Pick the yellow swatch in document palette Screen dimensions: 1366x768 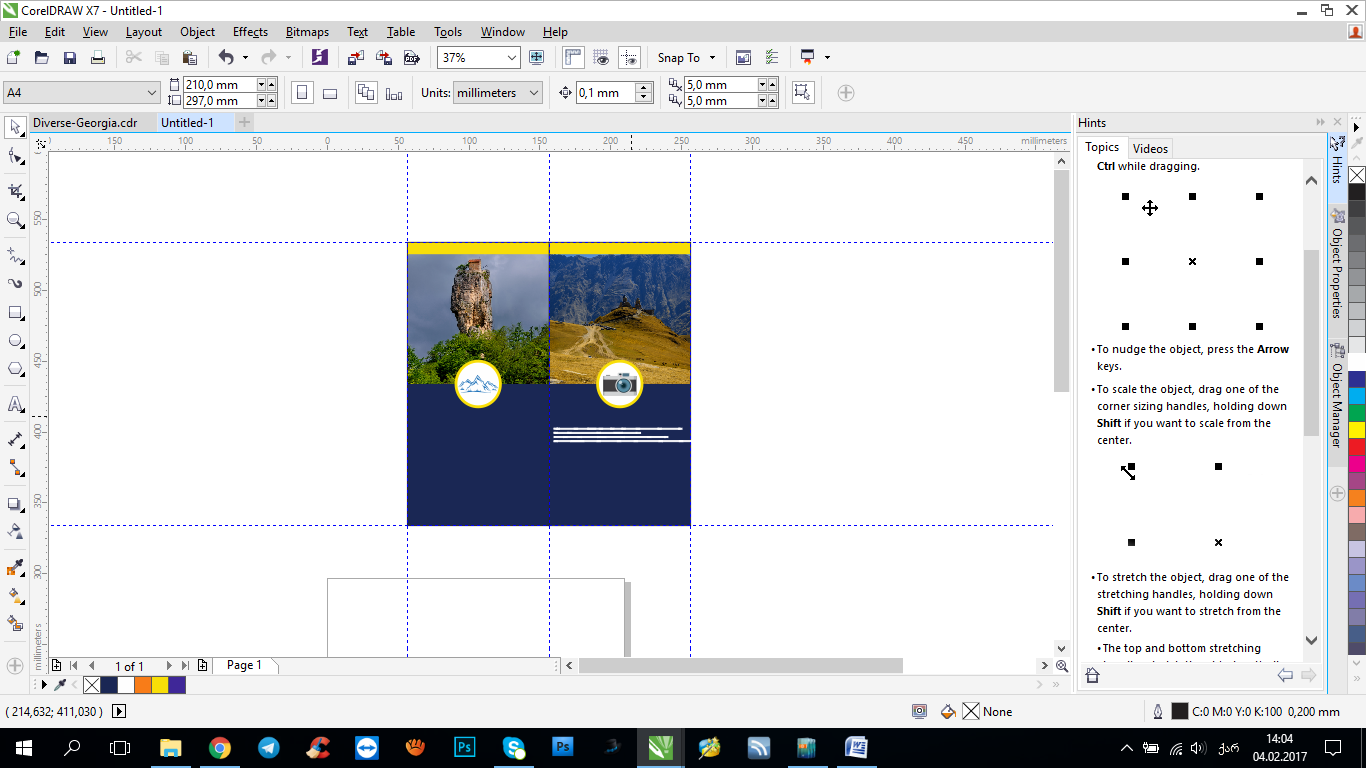point(160,685)
